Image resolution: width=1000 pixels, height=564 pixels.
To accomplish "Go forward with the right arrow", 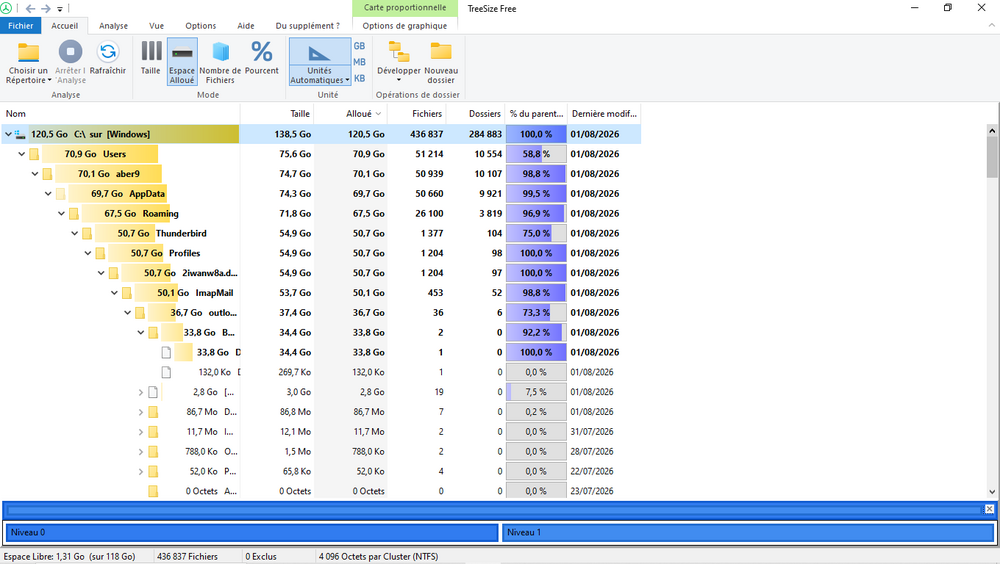I will pos(46,9).
